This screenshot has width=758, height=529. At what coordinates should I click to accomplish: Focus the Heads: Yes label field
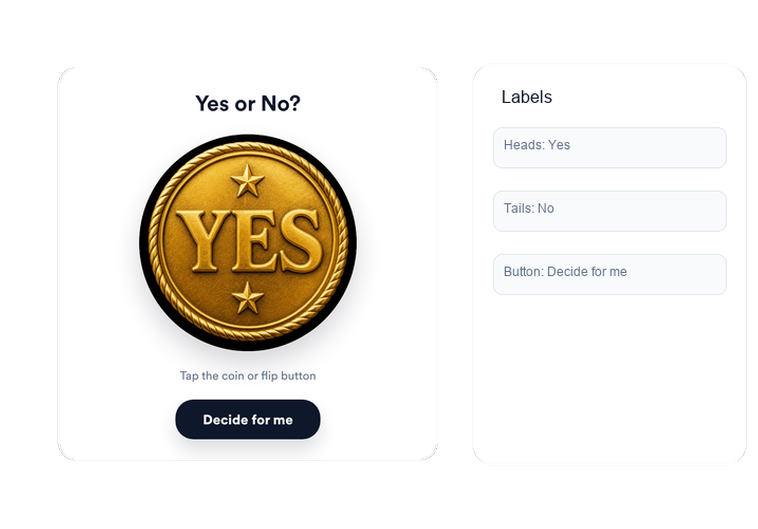(x=610, y=147)
